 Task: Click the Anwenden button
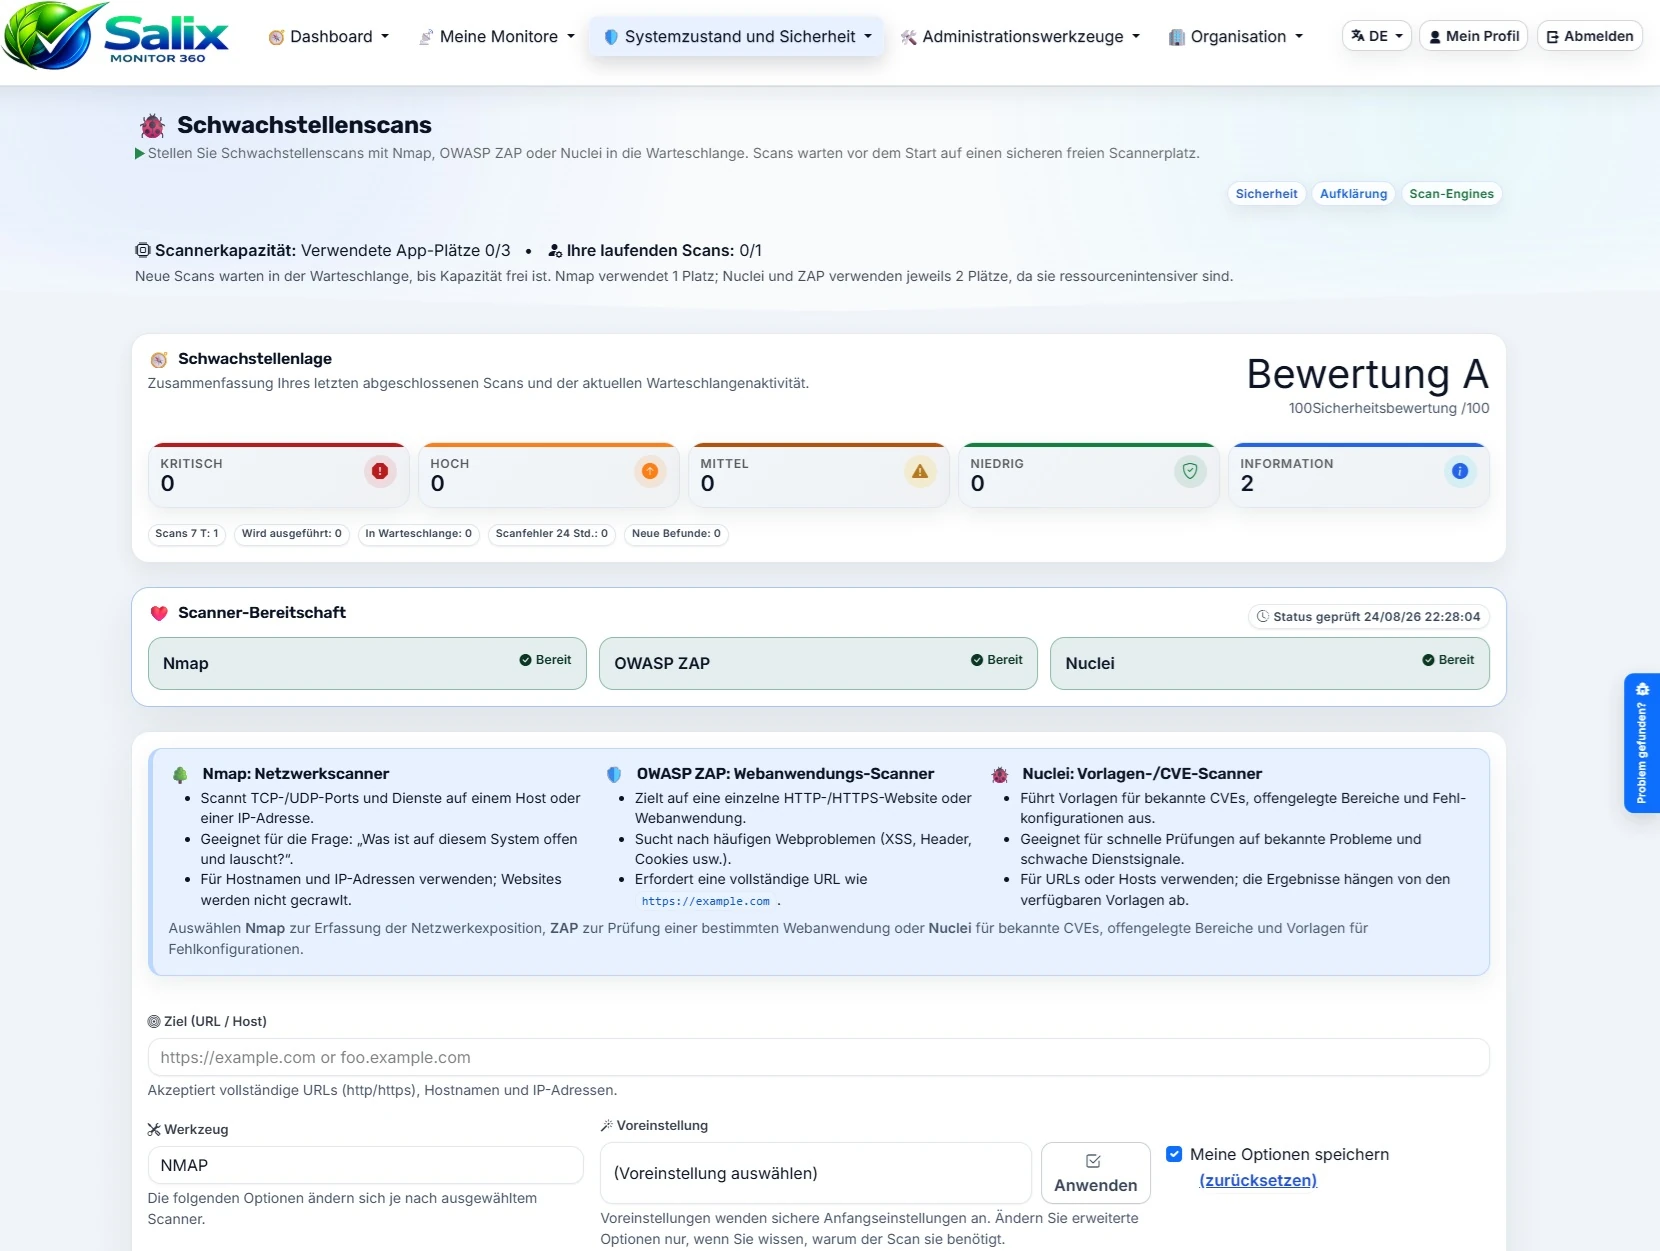pyautogui.click(x=1095, y=1173)
